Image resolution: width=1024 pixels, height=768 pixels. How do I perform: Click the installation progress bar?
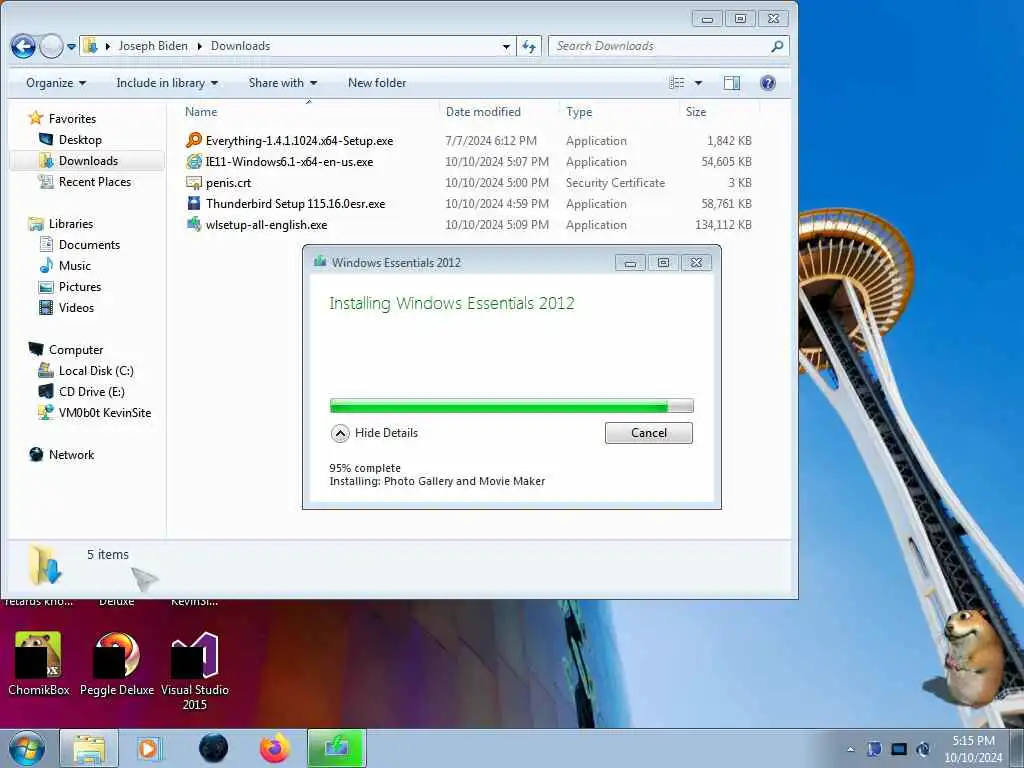[x=511, y=406]
